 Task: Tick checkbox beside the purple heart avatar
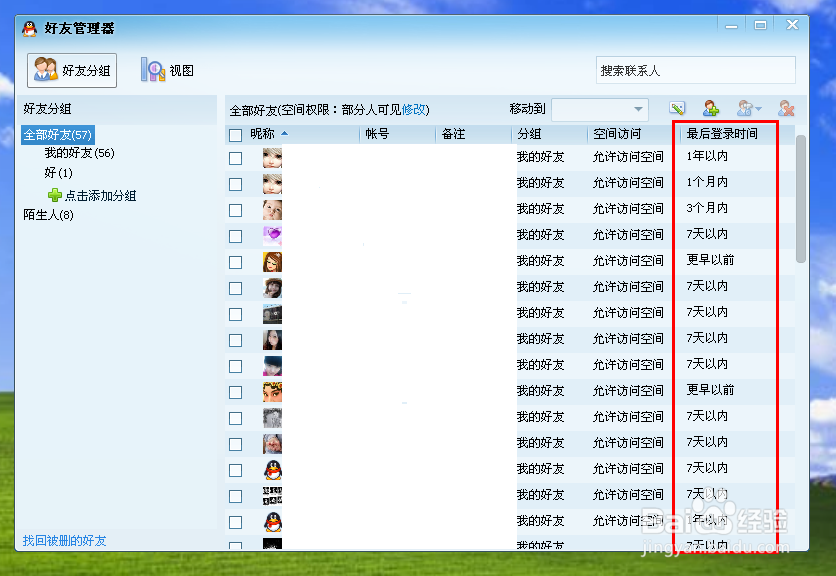(x=235, y=236)
